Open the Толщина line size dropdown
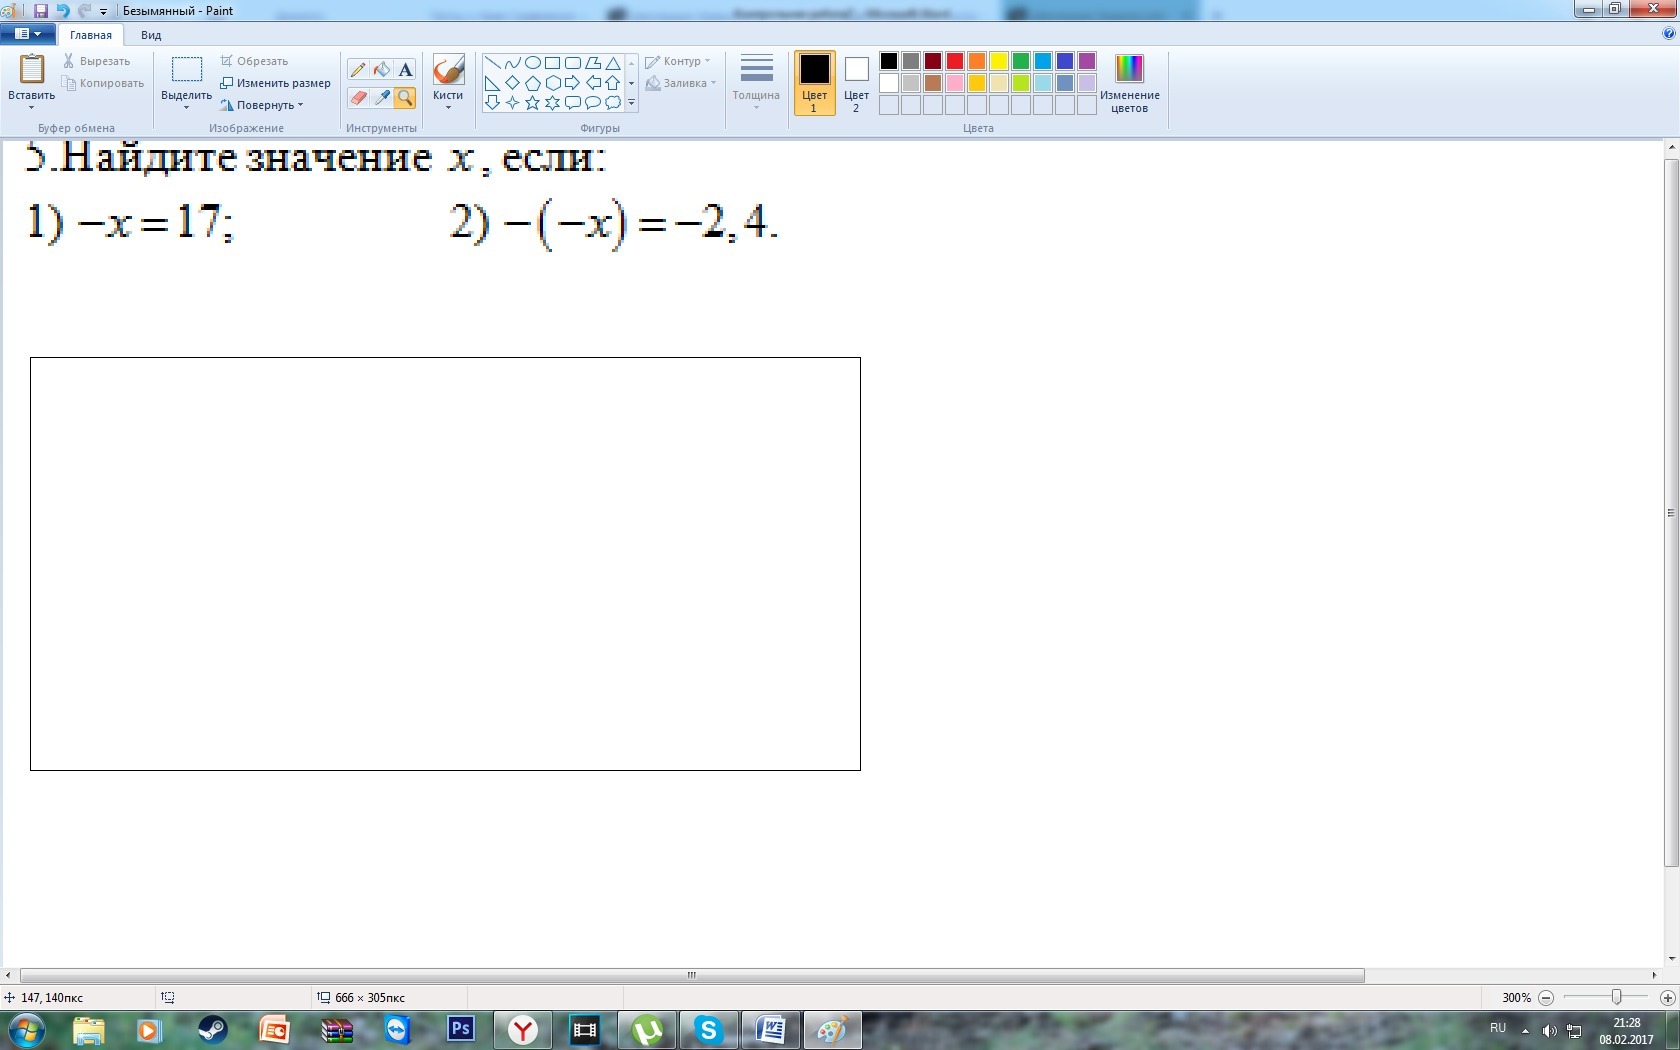Screen dimensions: 1680x1050 [x=755, y=83]
